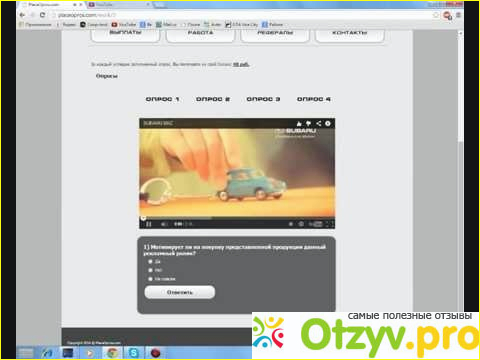The height and width of the screenshot is (360, 480).
Task: Open the YouTube bookmark
Action: 124,24
